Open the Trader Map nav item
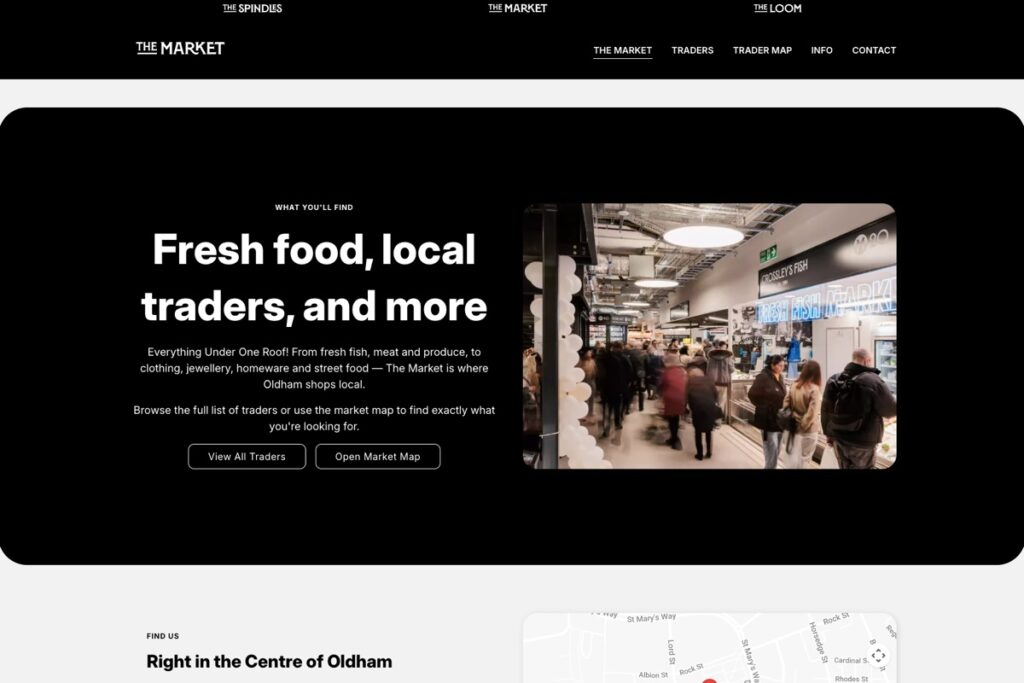This screenshot has width=1024, height=683. [762, 50]
